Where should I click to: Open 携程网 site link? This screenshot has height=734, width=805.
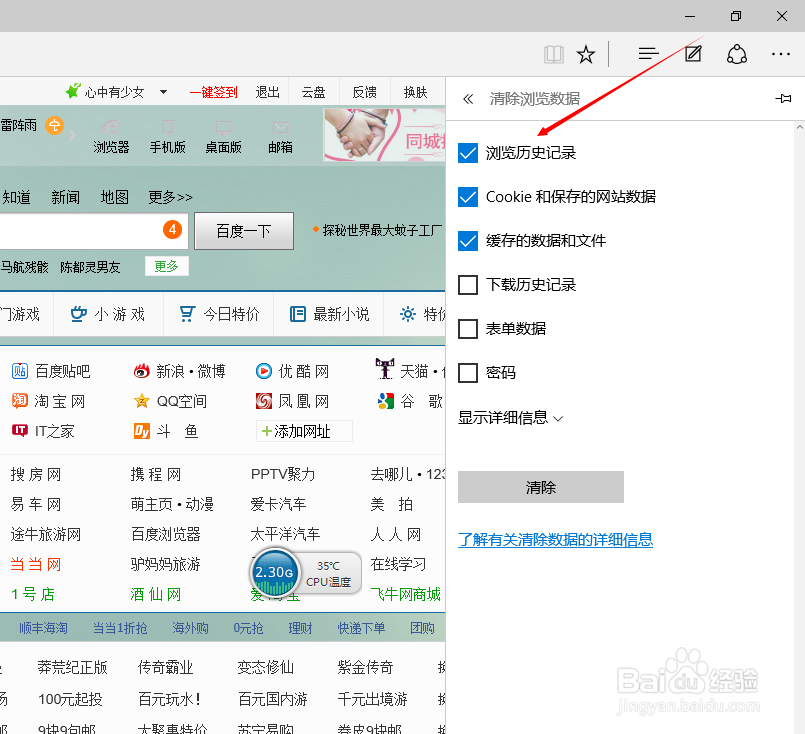[156, 474]
